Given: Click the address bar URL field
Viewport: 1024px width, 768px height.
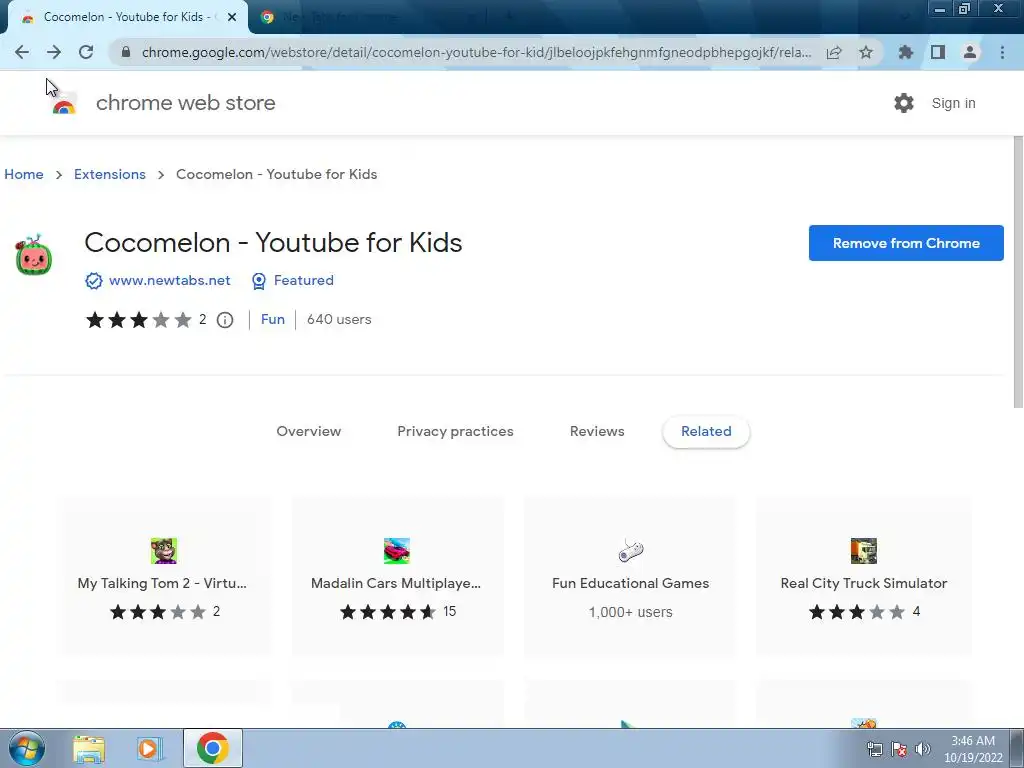Looking at the screenshot, I should pyautogui.click(x=476, y=52).
